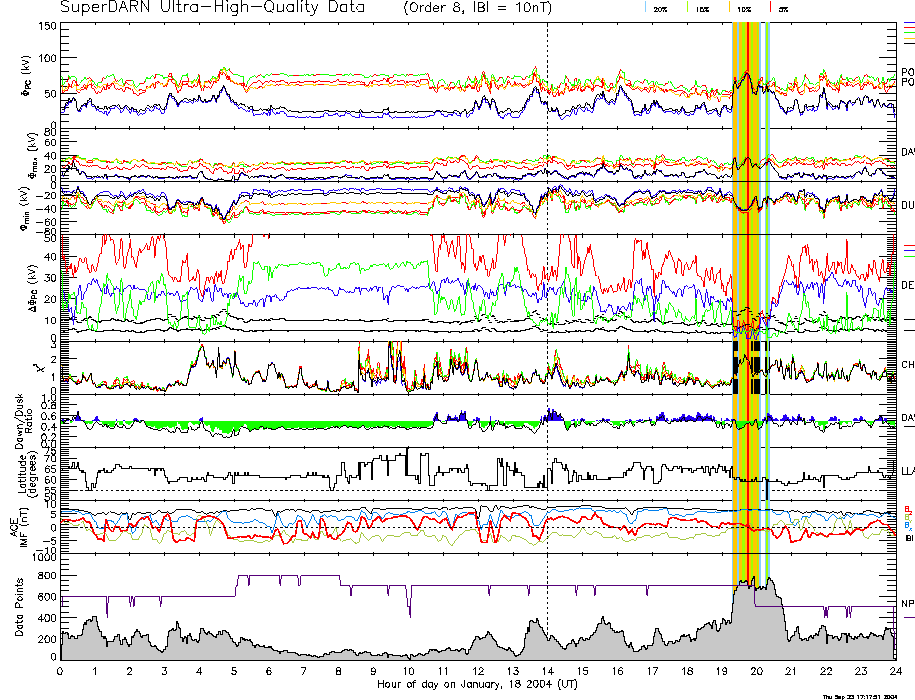Click hour tick label 10 on the time axis
This screenshot has height=700, width=915.
408,671
